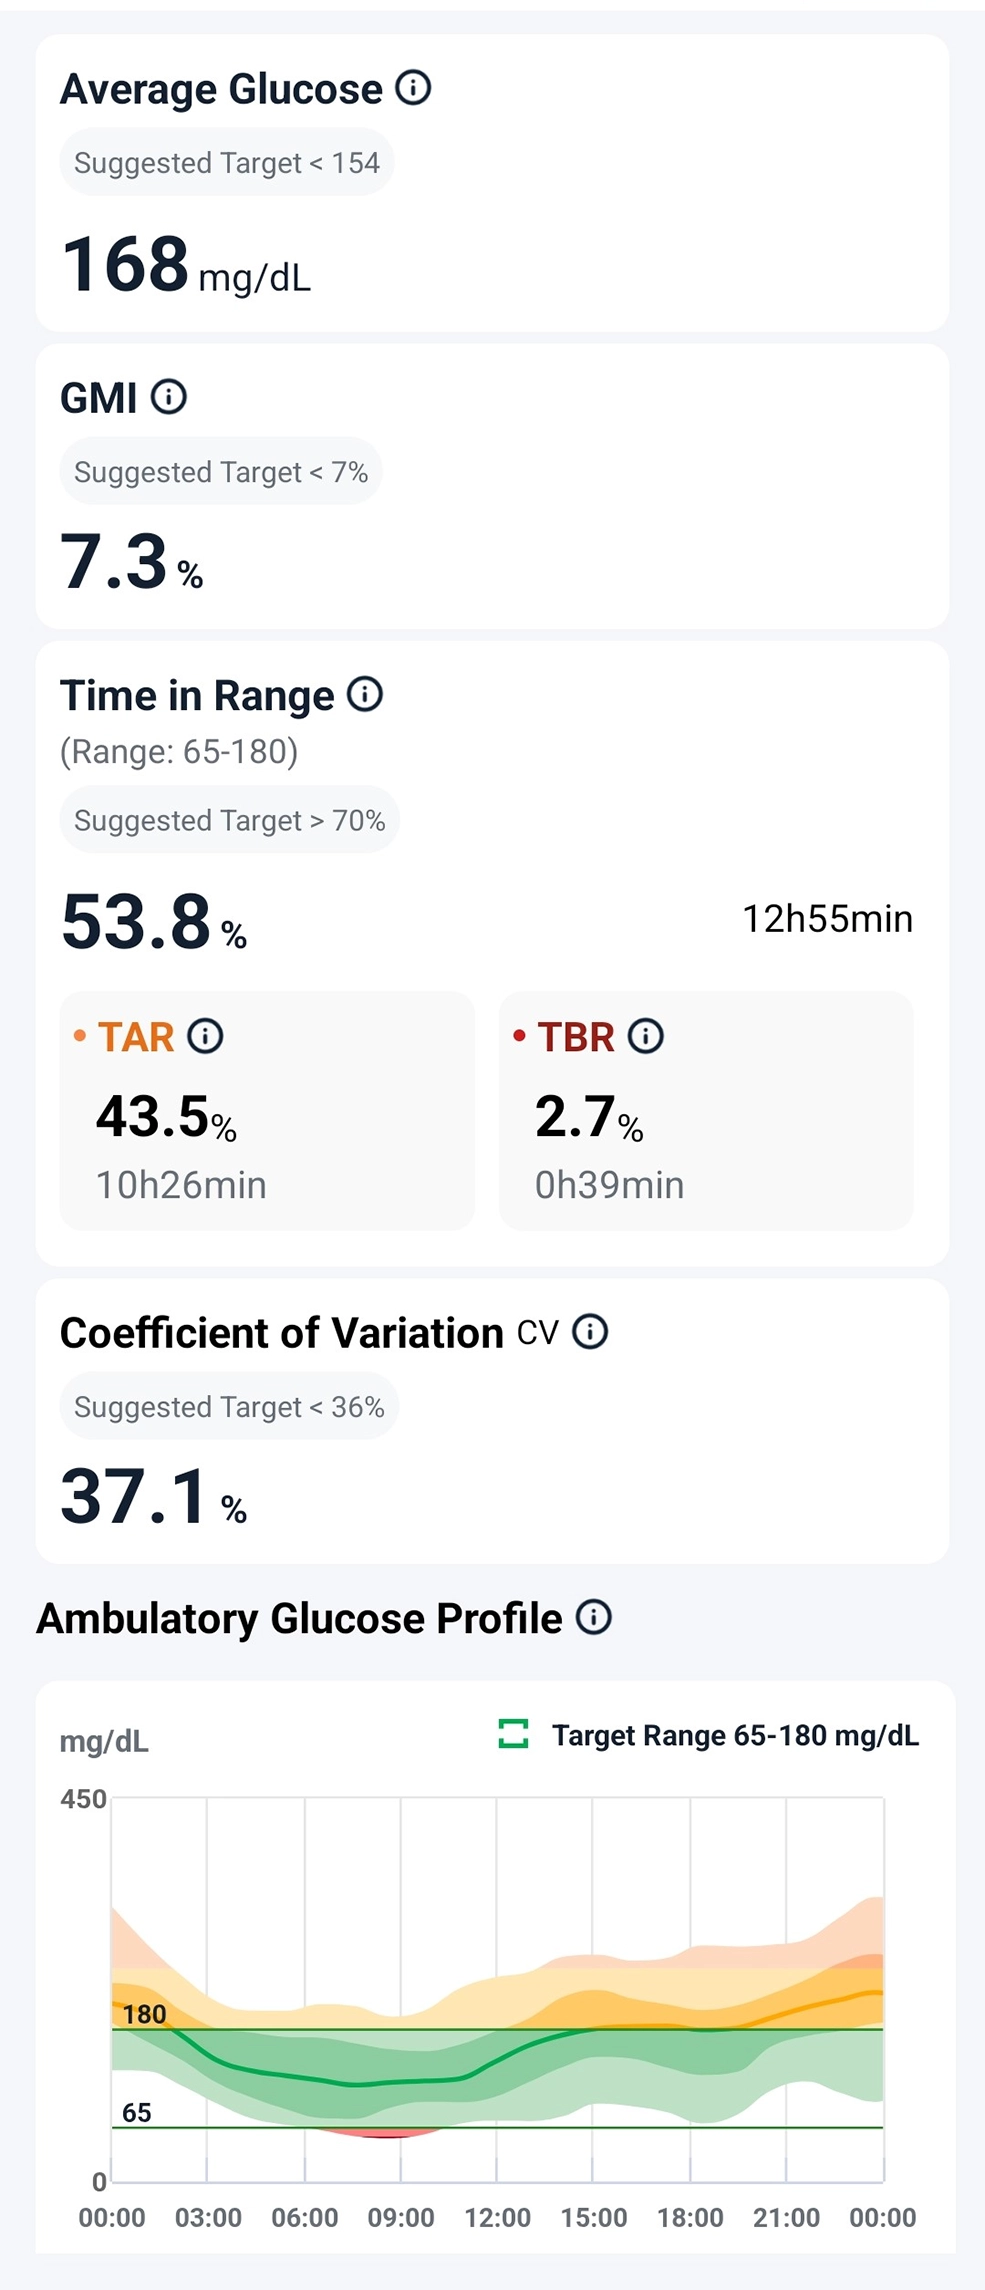The width and height of the screenshot is (985, 2290).
Task: Tap the "Suggested Target < 7%" pill
Action: 221,472
